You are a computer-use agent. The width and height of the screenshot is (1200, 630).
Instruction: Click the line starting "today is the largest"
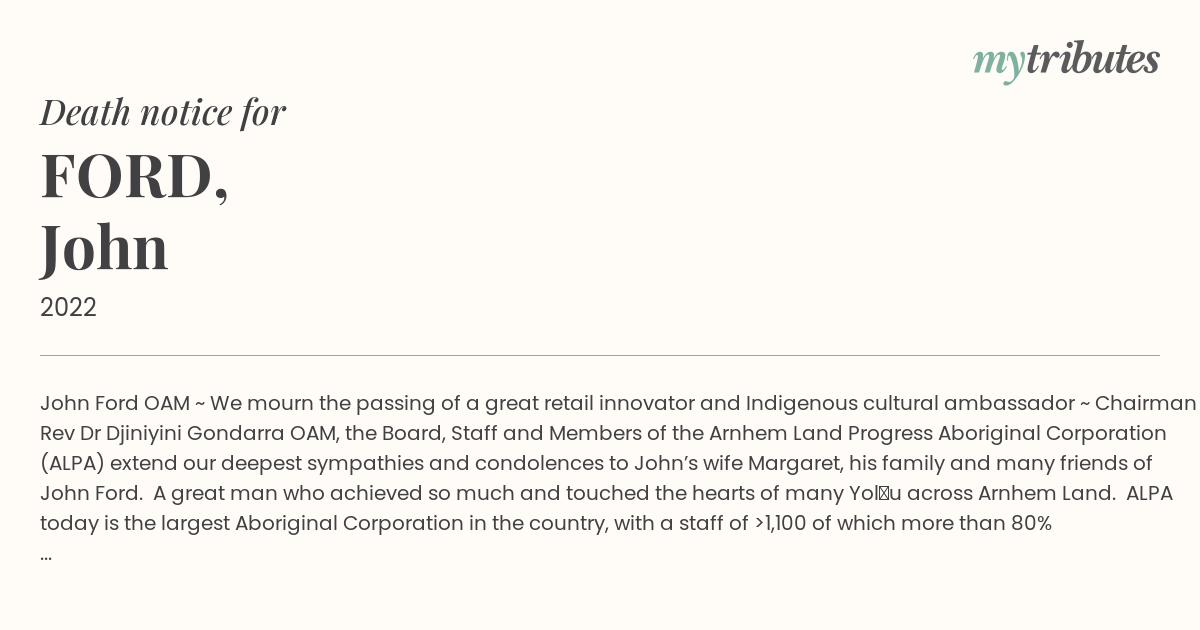pos(546,524)
